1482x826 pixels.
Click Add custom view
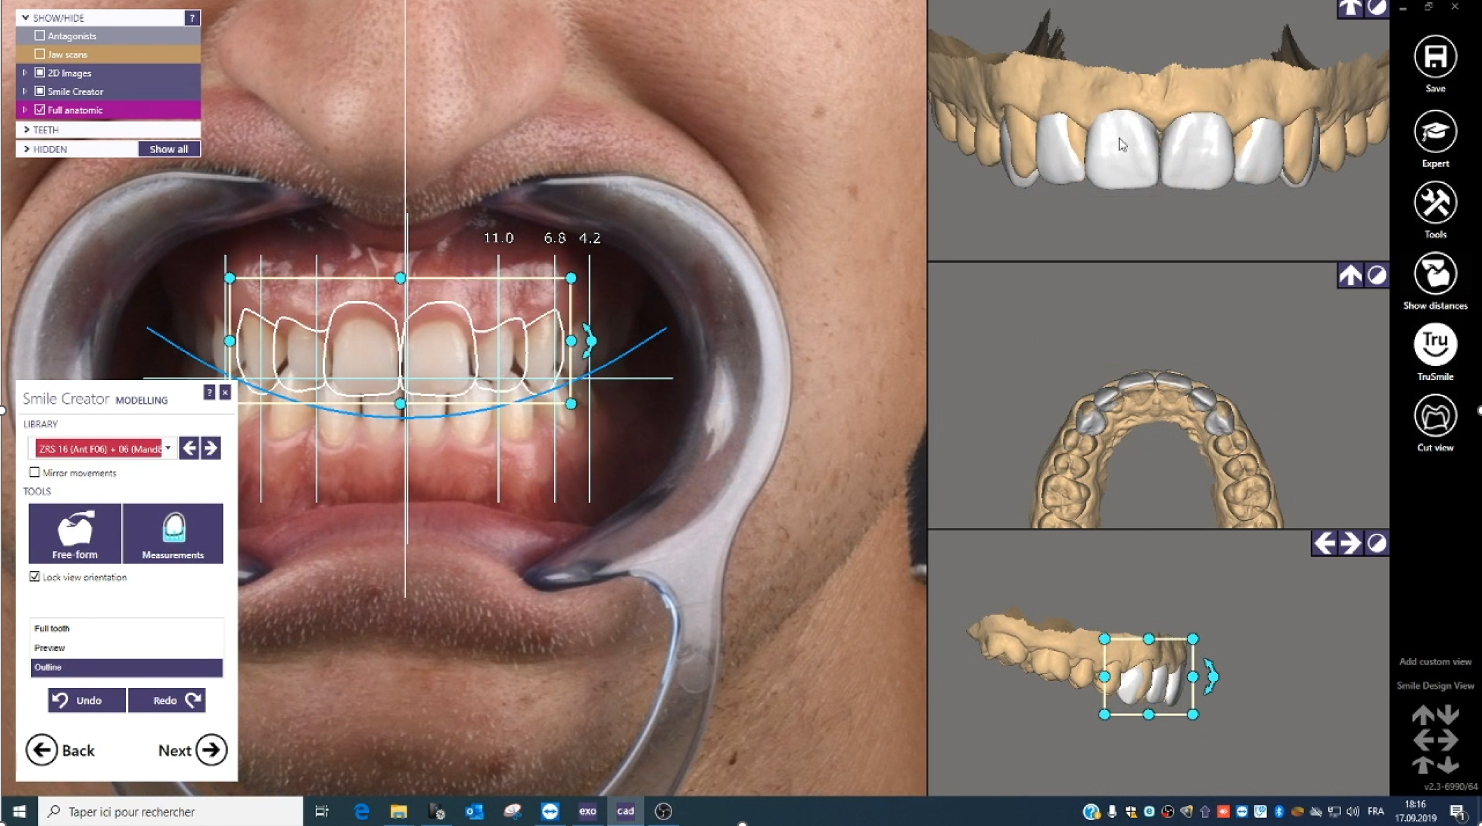click(x=1435, y=662)
